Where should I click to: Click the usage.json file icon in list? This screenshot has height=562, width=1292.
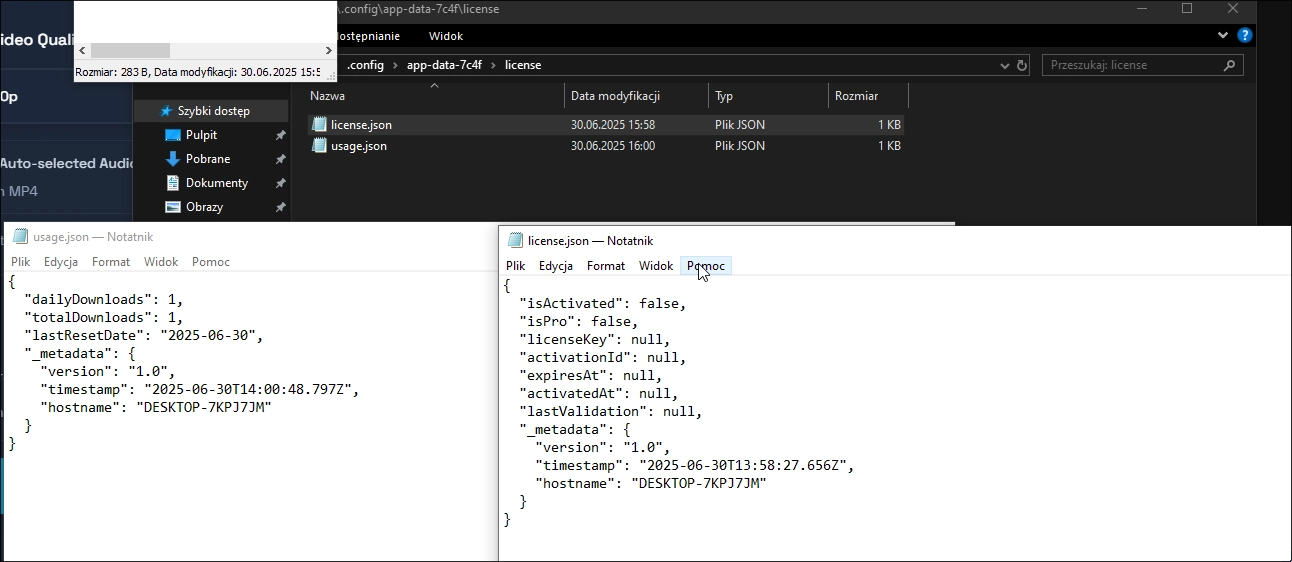(320, 146)
